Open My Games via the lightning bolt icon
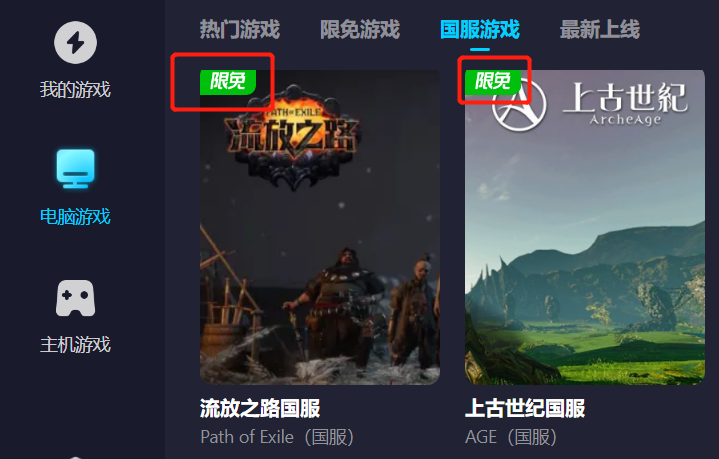The height and width of the screenshot is (459, 719). pos(75,43)
